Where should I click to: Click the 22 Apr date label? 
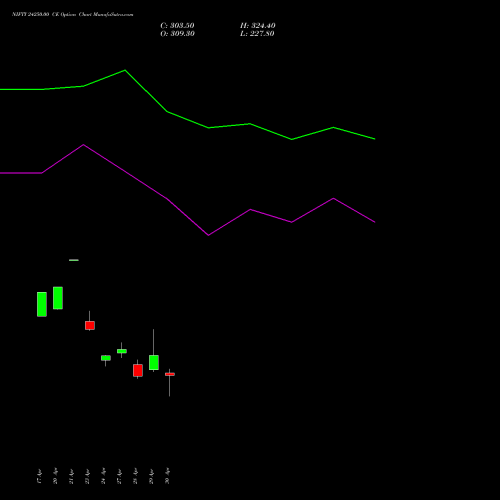click(x=87, y=476)
